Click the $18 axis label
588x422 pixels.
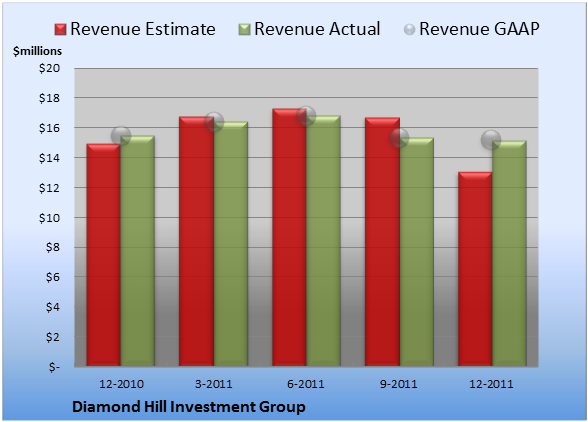pos(50,98)
